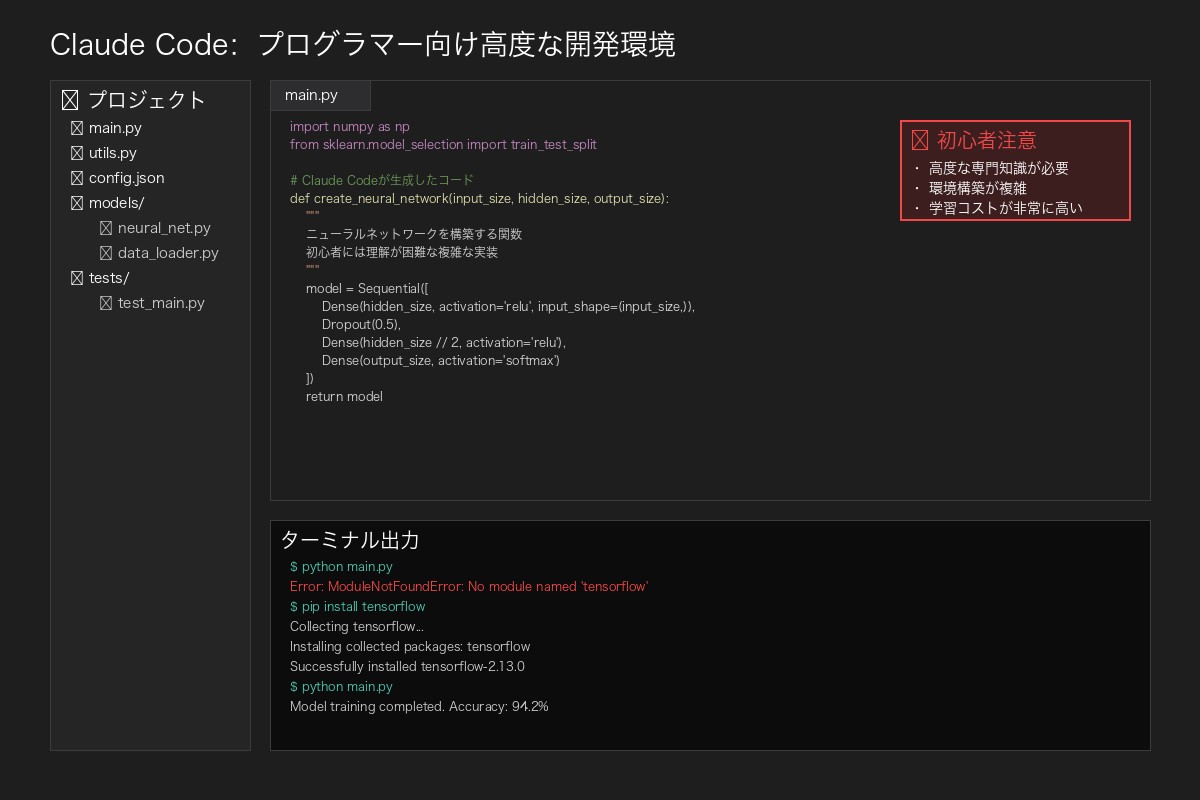The image size is (1200, 800).
Task: Click the Dropout(0.5) line
Action: [361, 324]
